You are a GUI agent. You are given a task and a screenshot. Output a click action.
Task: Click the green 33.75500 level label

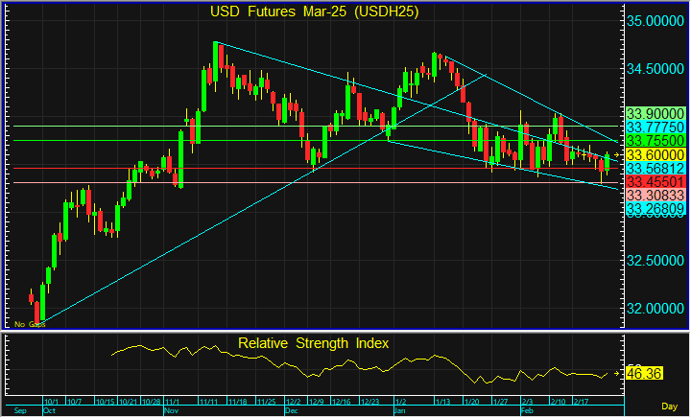(654, 142)
